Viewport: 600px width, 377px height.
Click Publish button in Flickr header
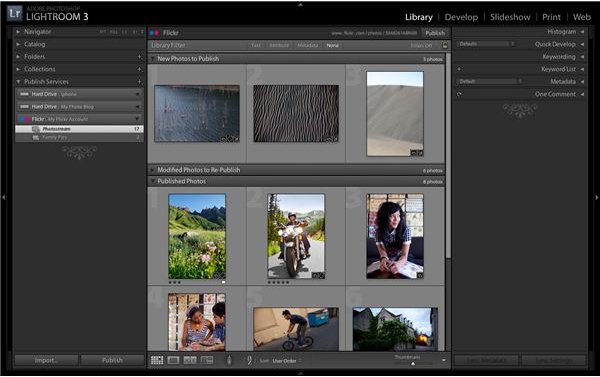tap(435, 33)
